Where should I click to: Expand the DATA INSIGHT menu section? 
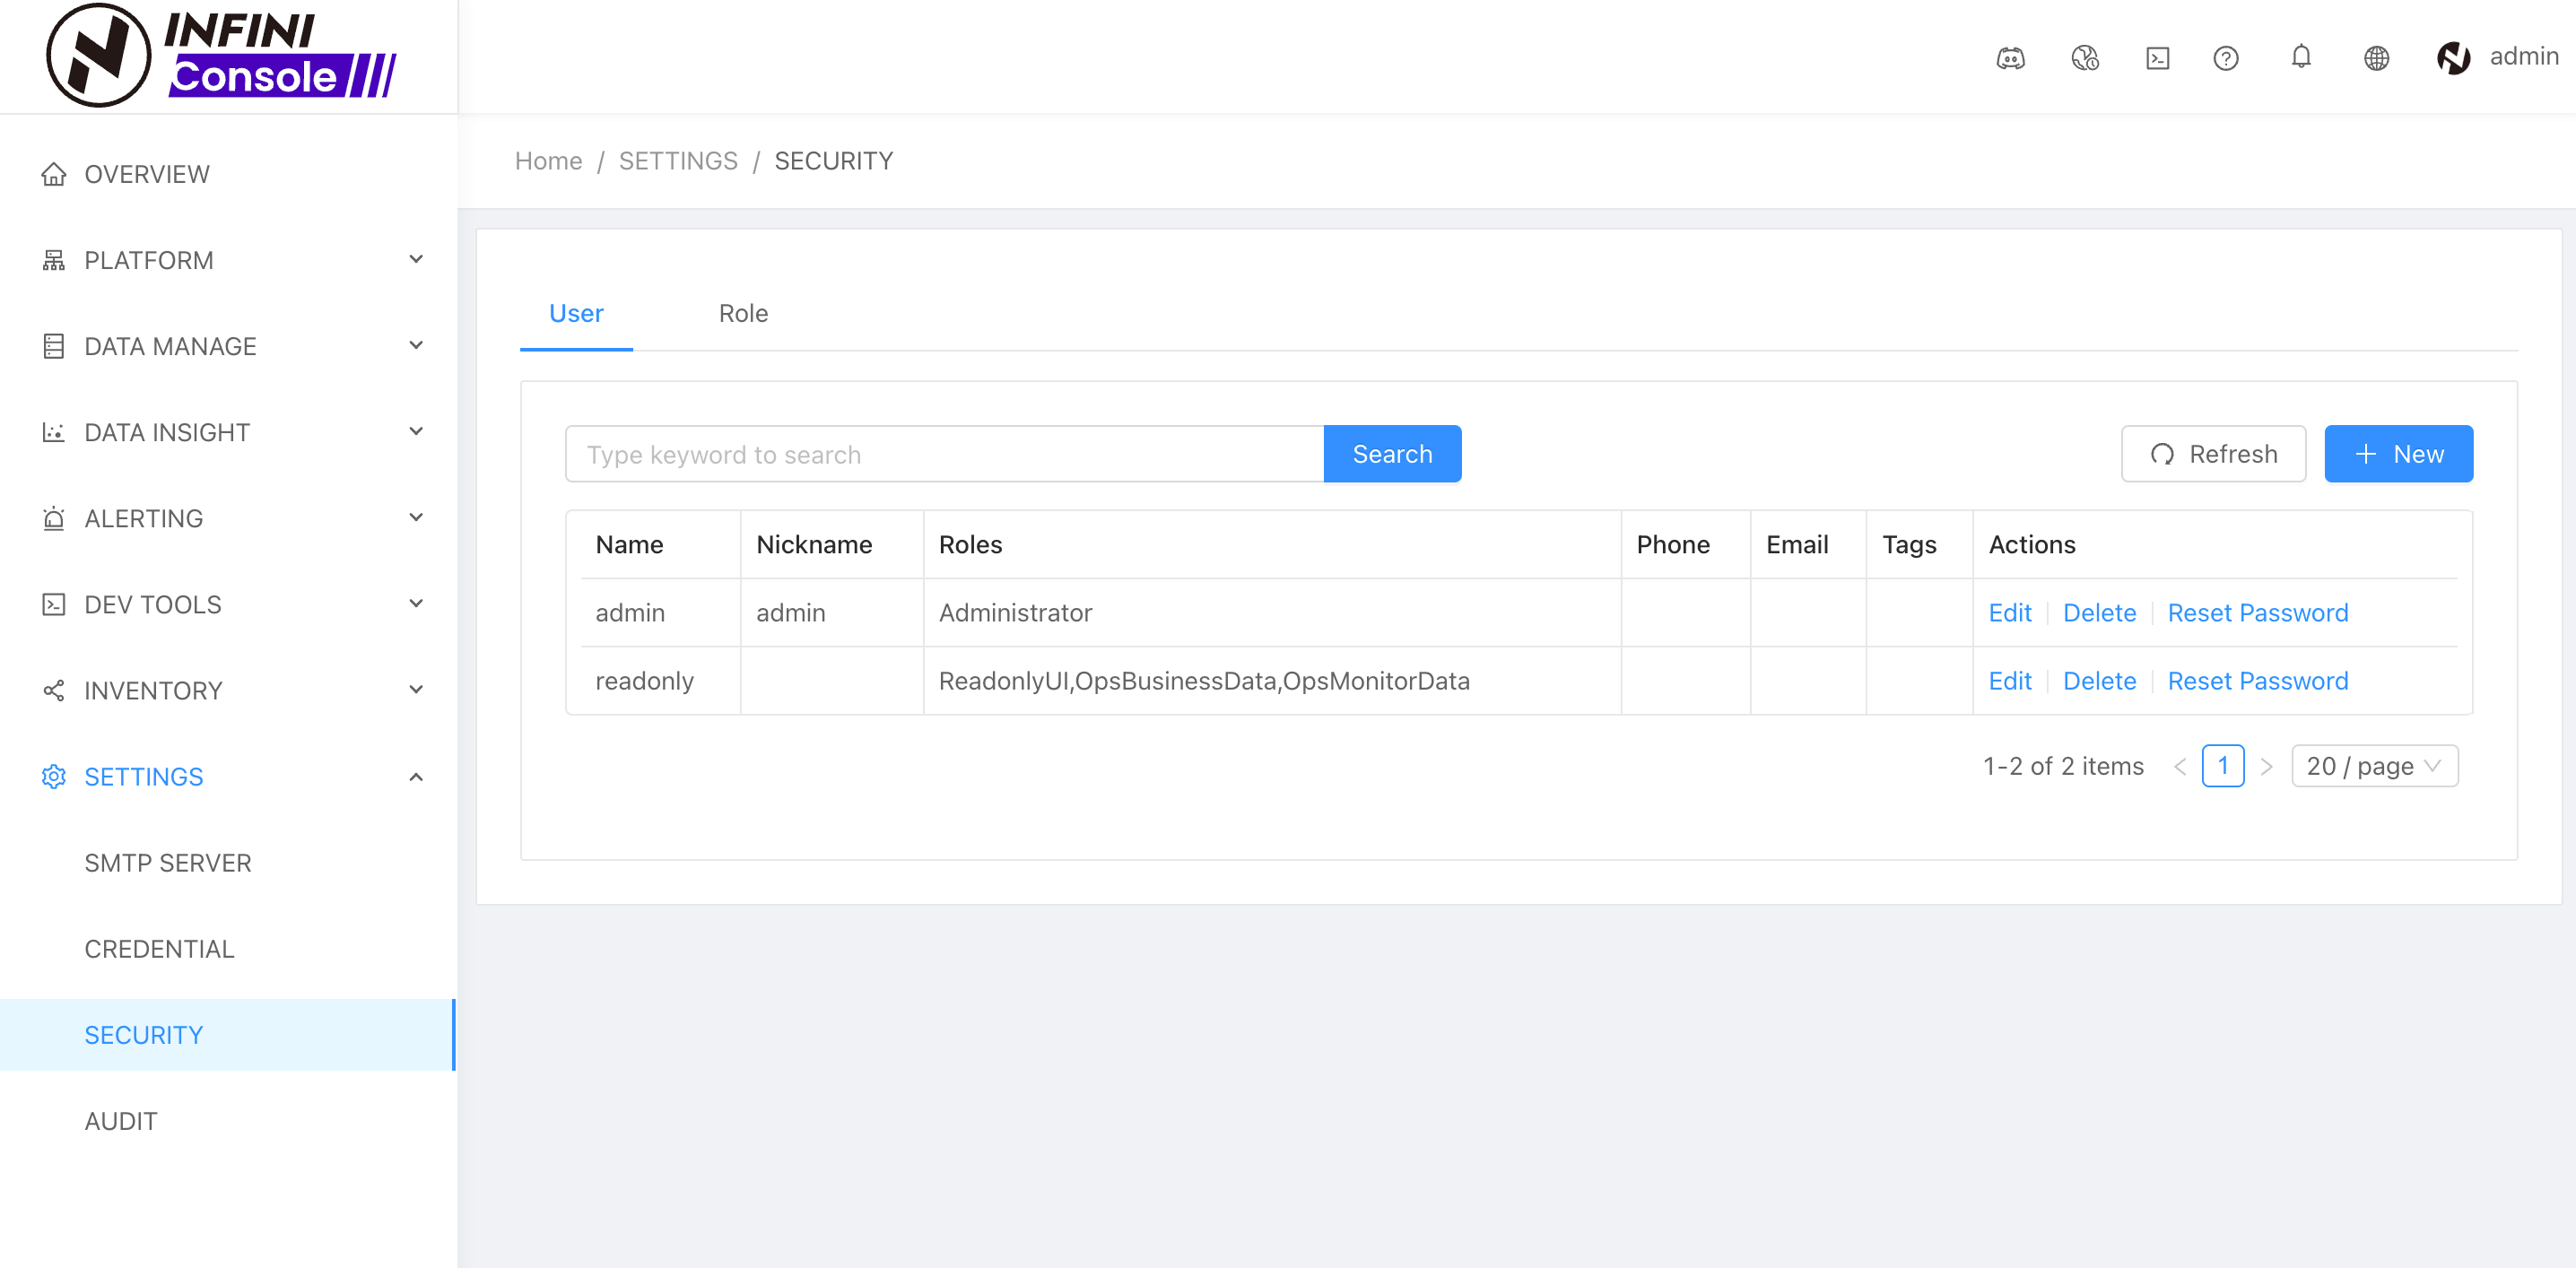228,432
